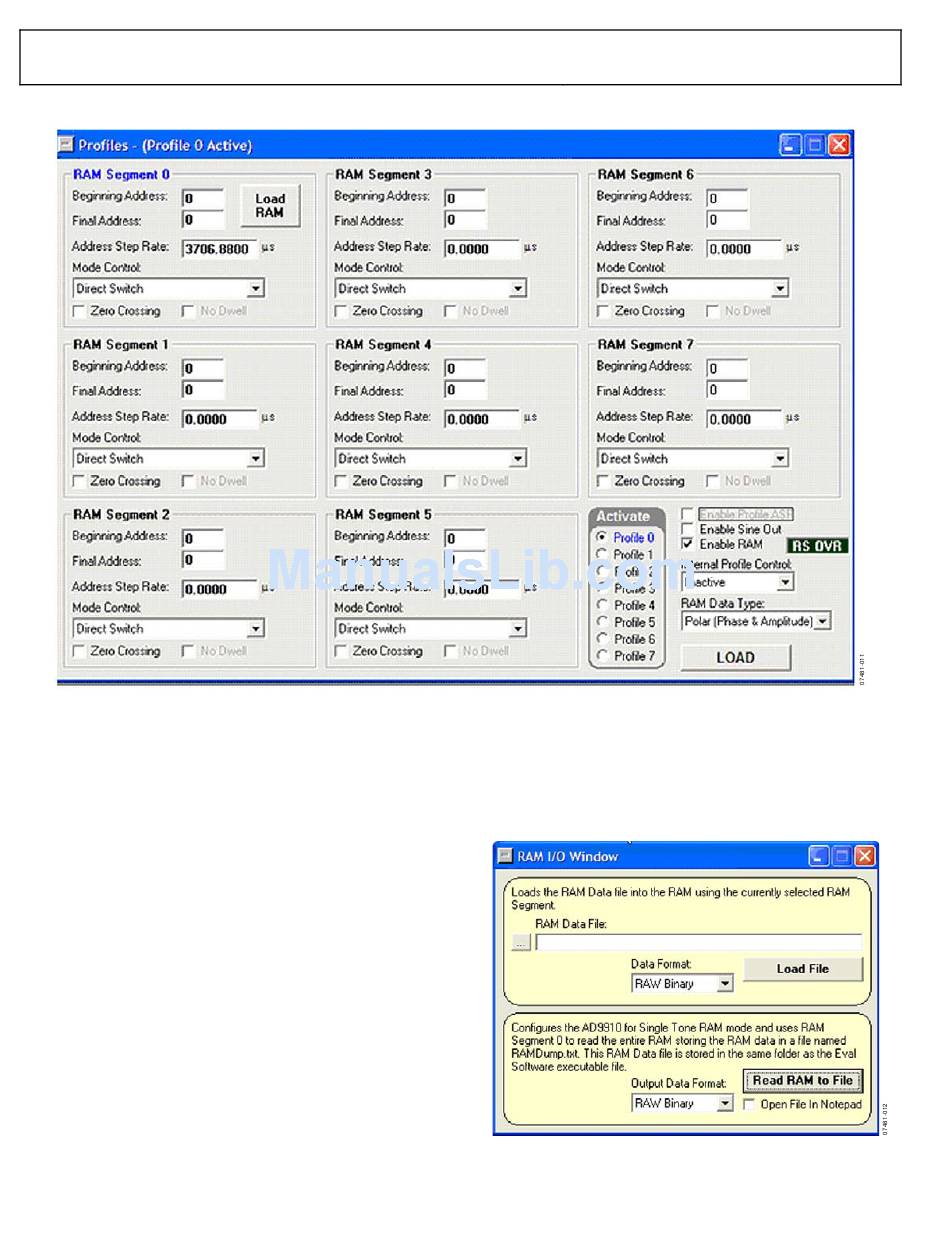950x1248 pixels.
Task: Click the RS OVR indicator
Action: [x=817, y=546]
